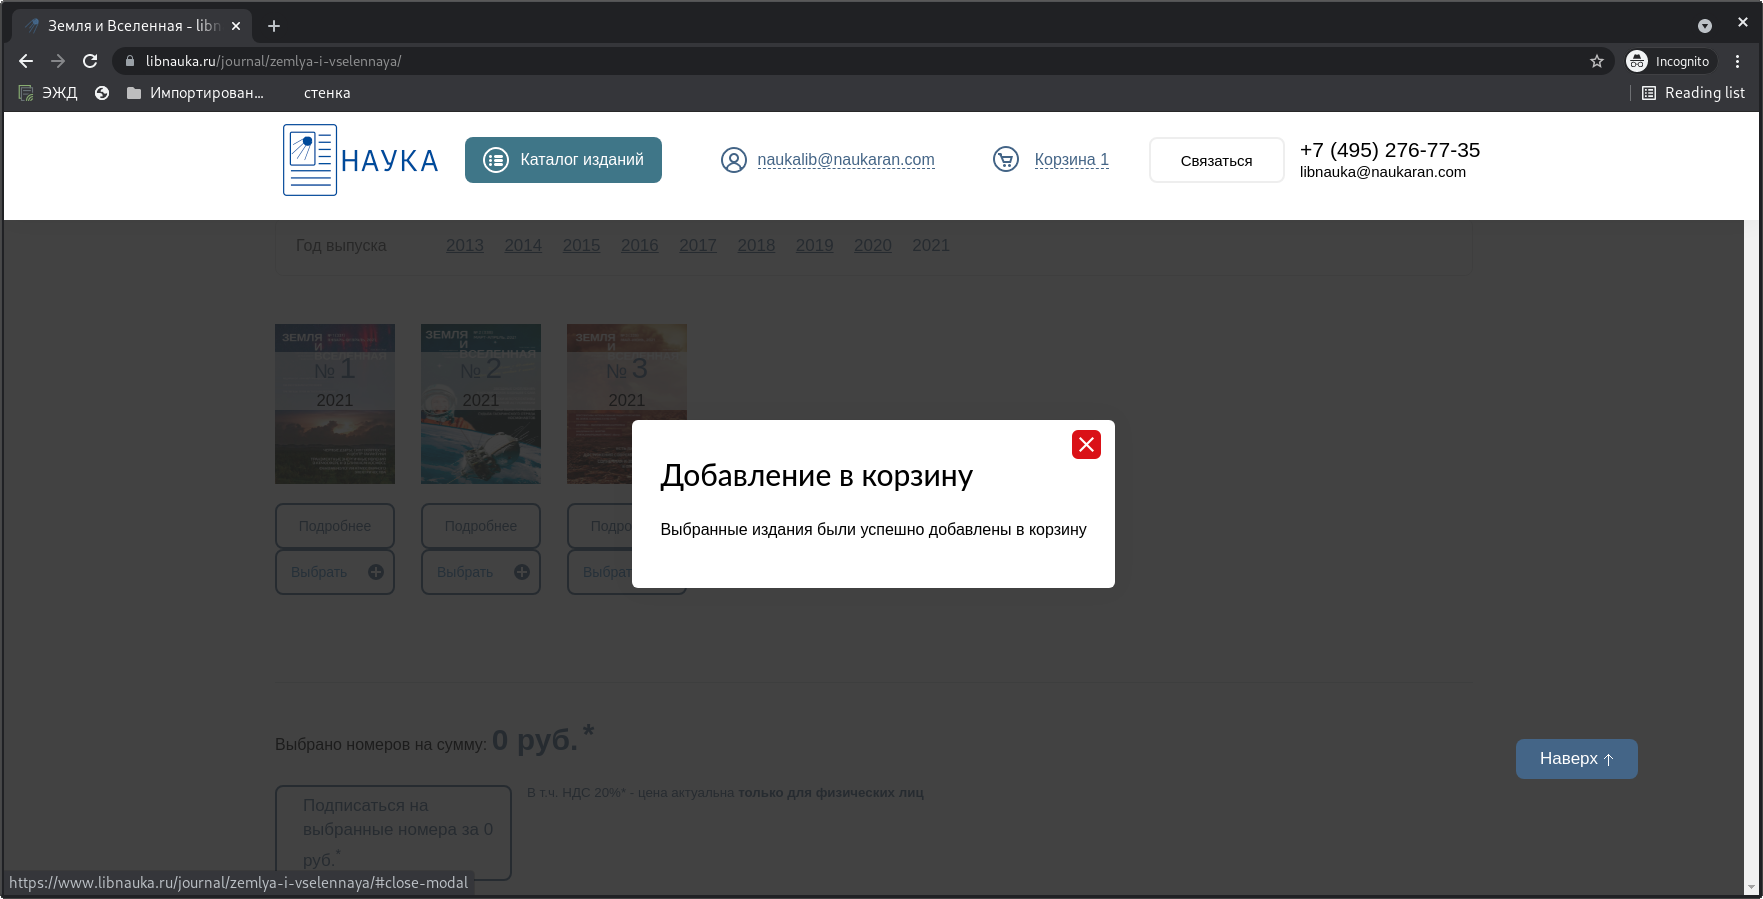The width and height of the screenshot is (1763, 899).
Task: Click the page vertical scrollbar
Action: [1750, 557]
